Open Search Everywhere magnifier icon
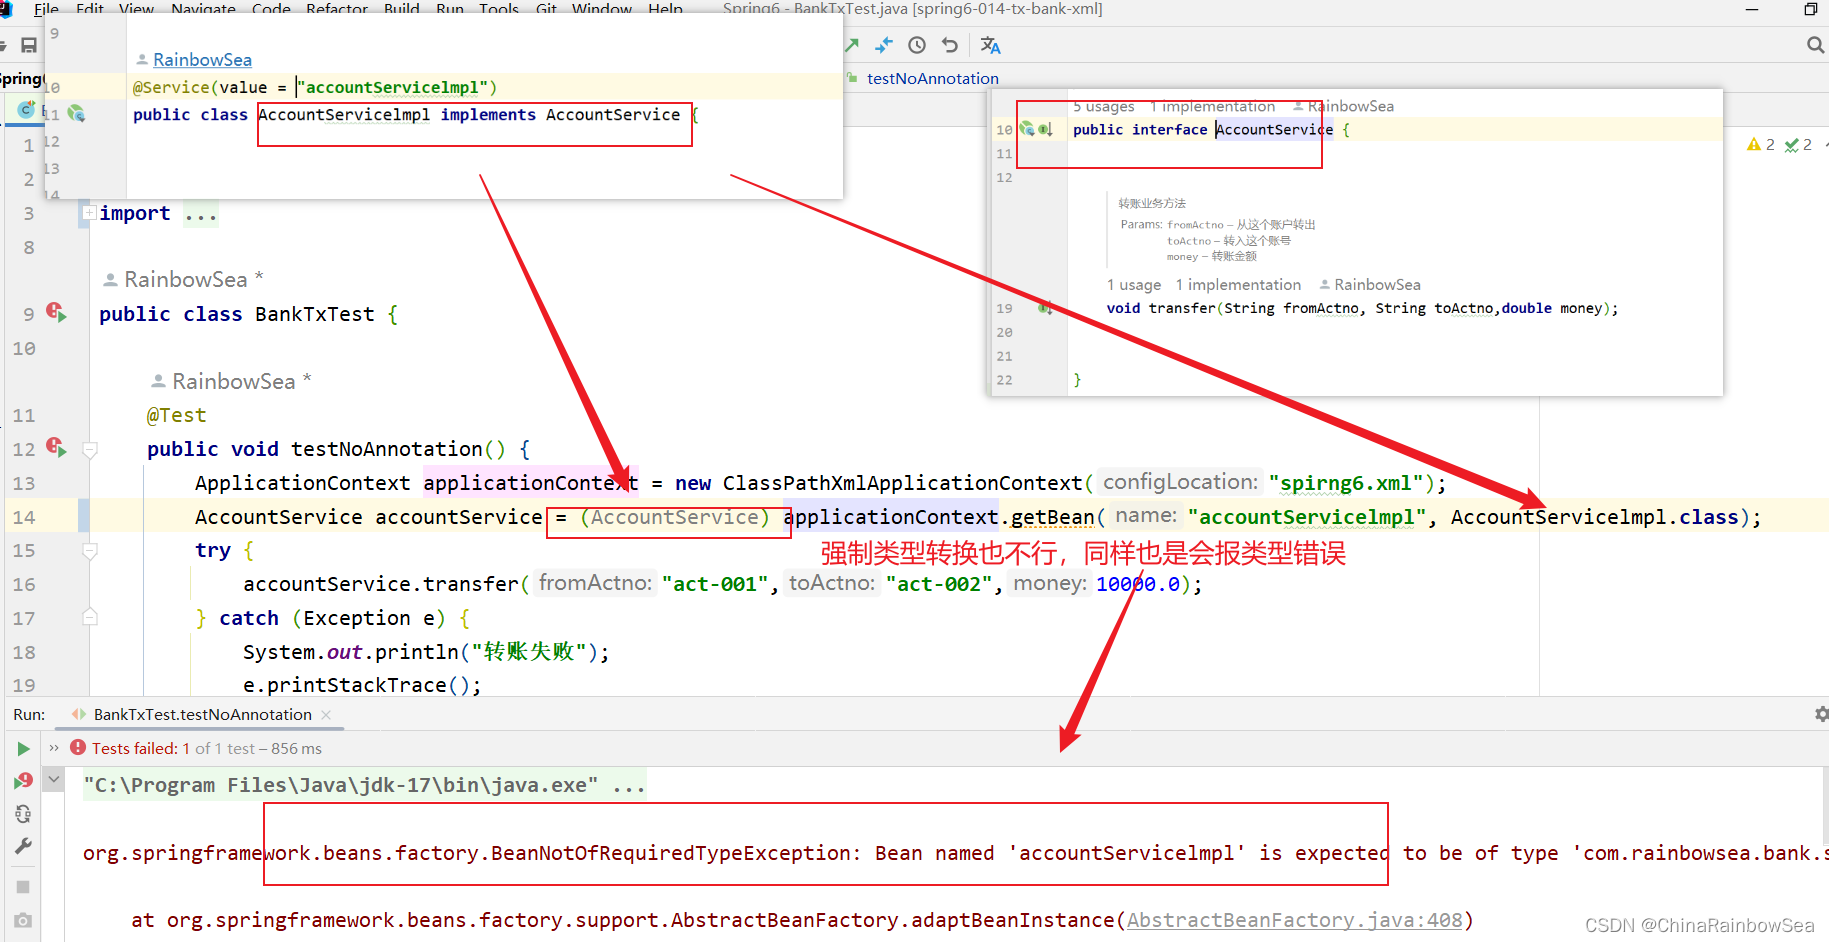Viewport: 1829px width, 942px height. pyautogui.click(x=1815, y=45)
